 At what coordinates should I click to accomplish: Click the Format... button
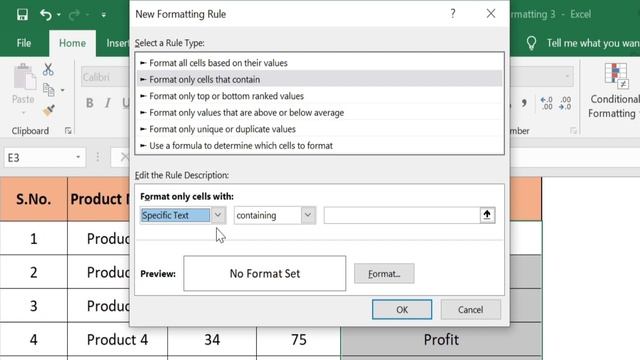click(384, 273)
